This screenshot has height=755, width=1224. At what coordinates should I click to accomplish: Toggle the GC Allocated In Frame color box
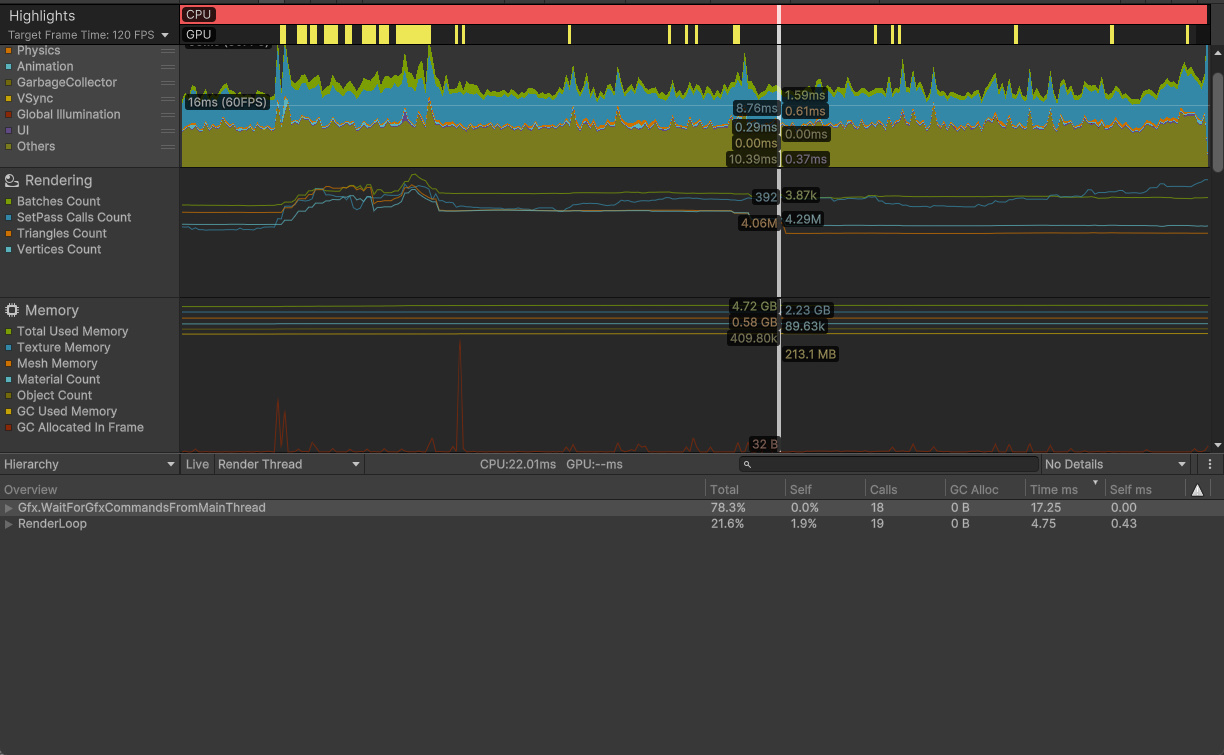coord(9,427)
